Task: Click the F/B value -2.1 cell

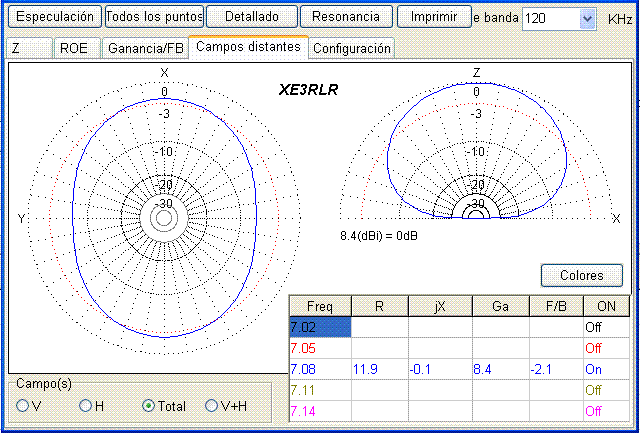Action: [x=556, y=370]
